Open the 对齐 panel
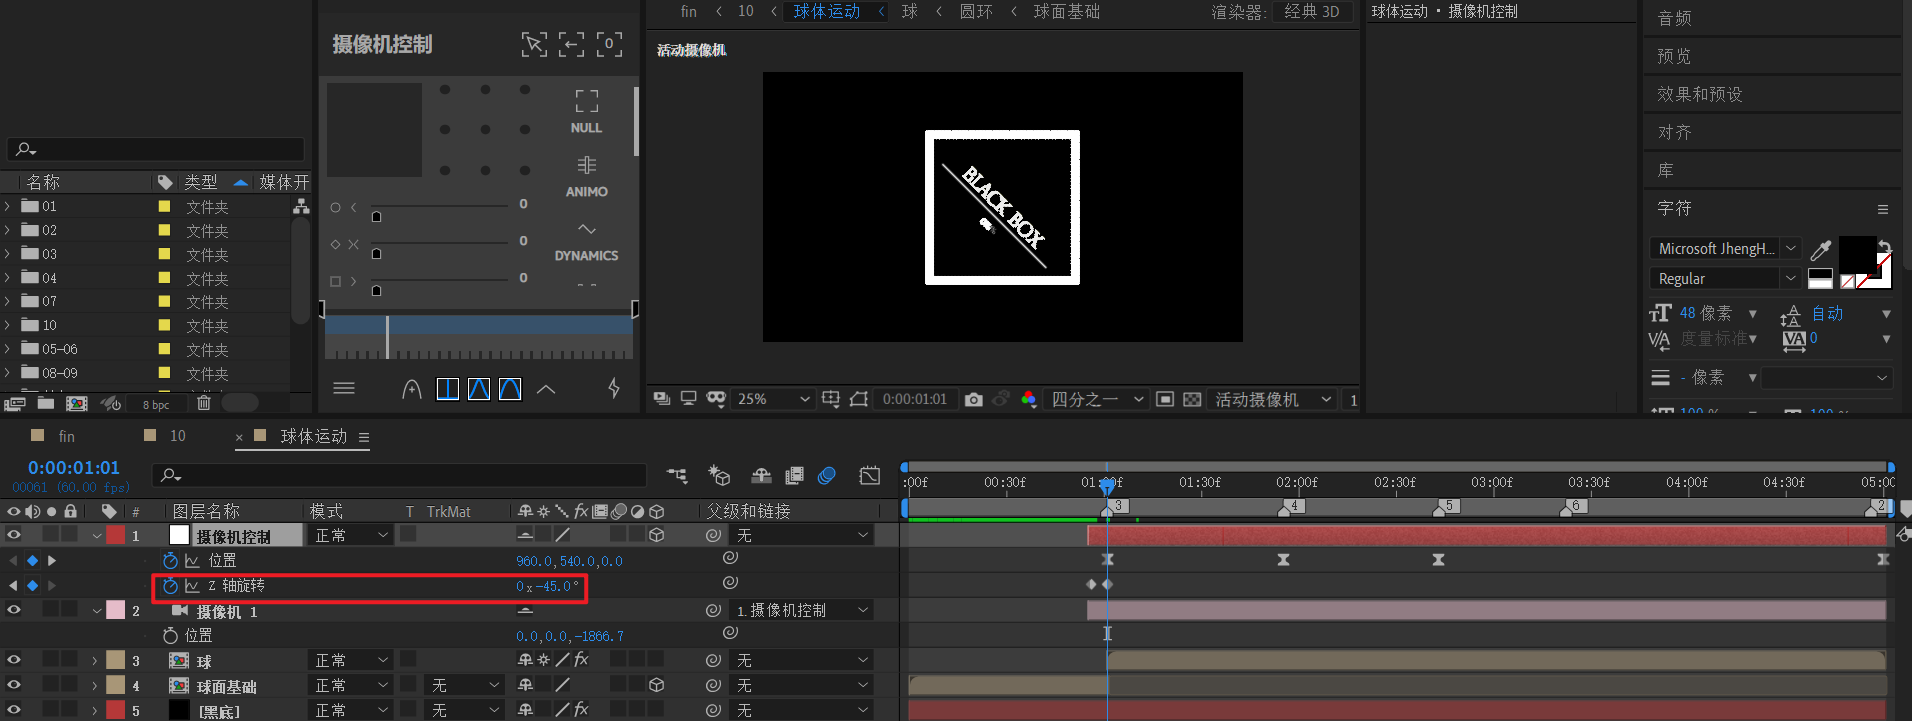Viewport: 1912px width, 721px height. [1674, 132]
